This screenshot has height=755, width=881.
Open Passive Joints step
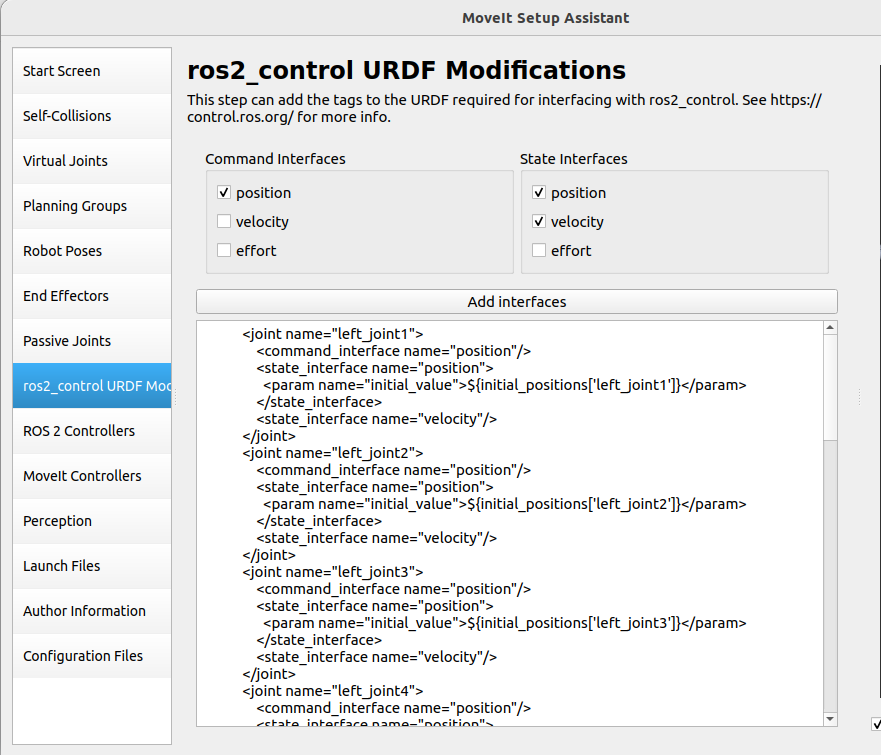pos(92,340)
